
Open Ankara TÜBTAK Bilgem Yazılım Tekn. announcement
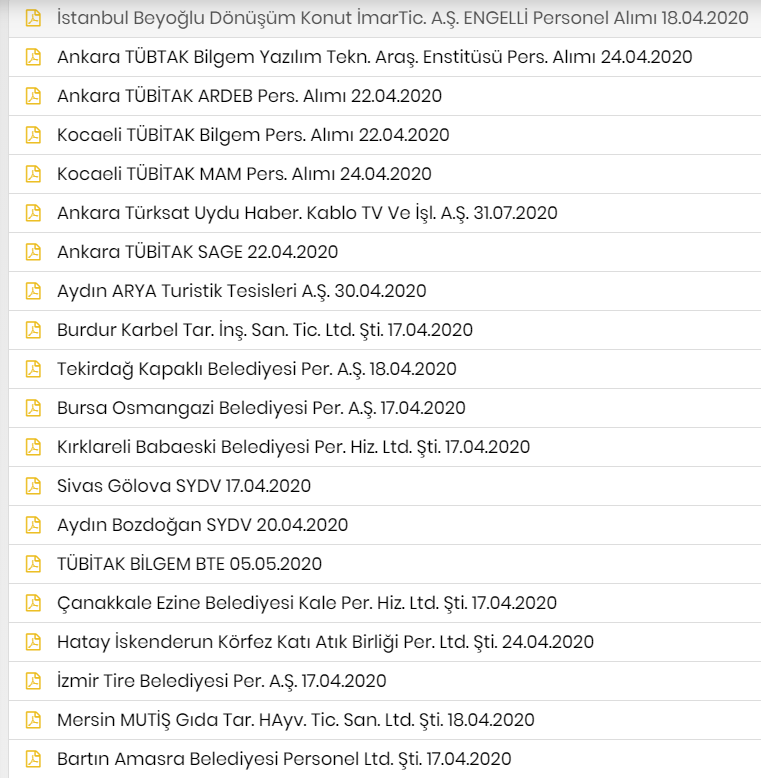(375, 57)
